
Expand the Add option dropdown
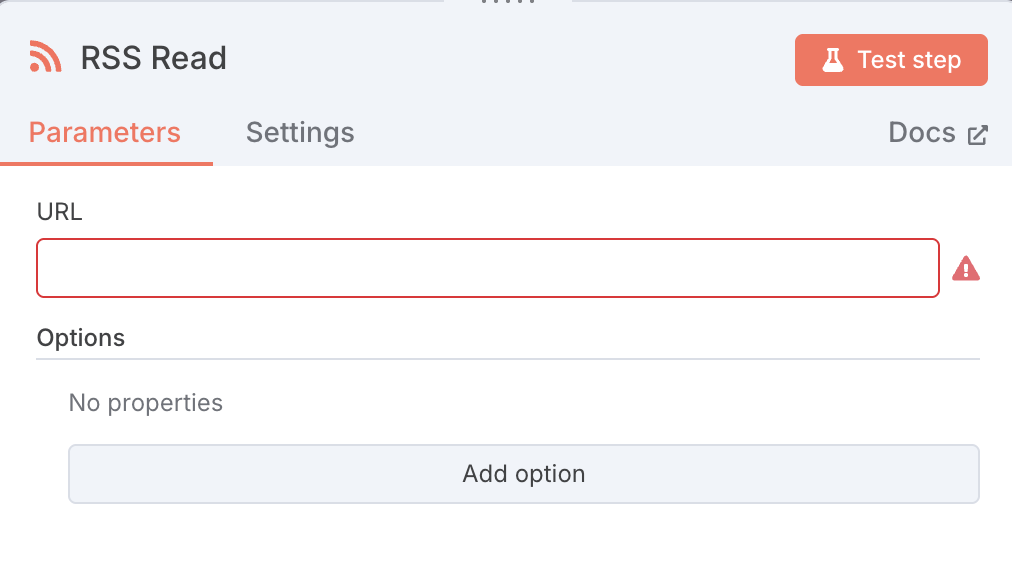pyautogui.click(x=523, y=474)
